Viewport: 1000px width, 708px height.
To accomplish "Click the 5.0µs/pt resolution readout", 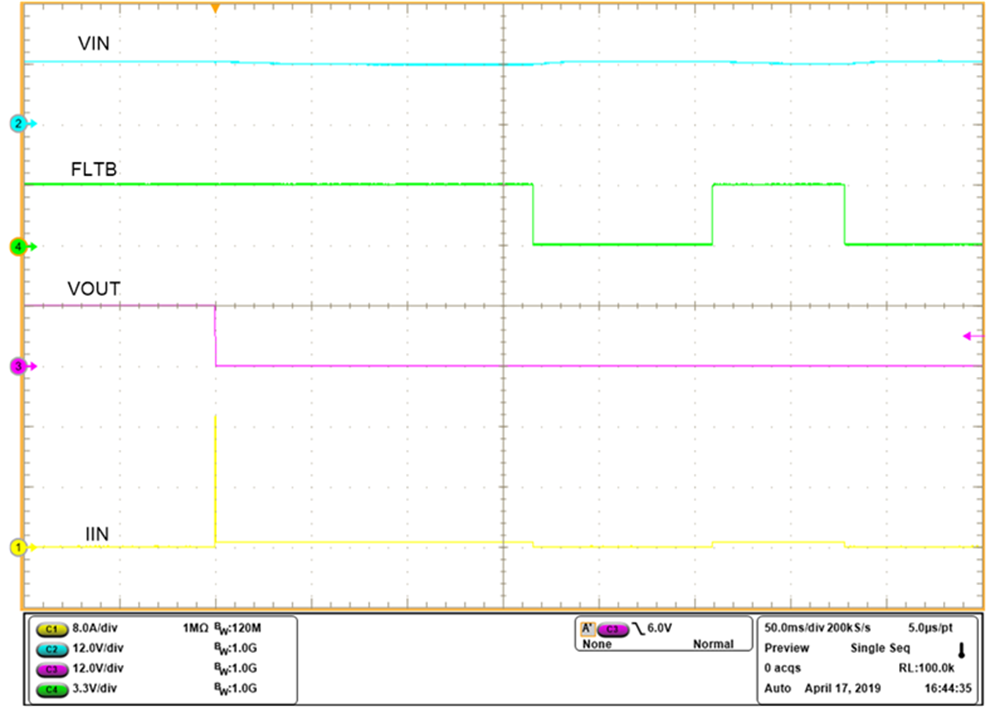I will [930, 628].
